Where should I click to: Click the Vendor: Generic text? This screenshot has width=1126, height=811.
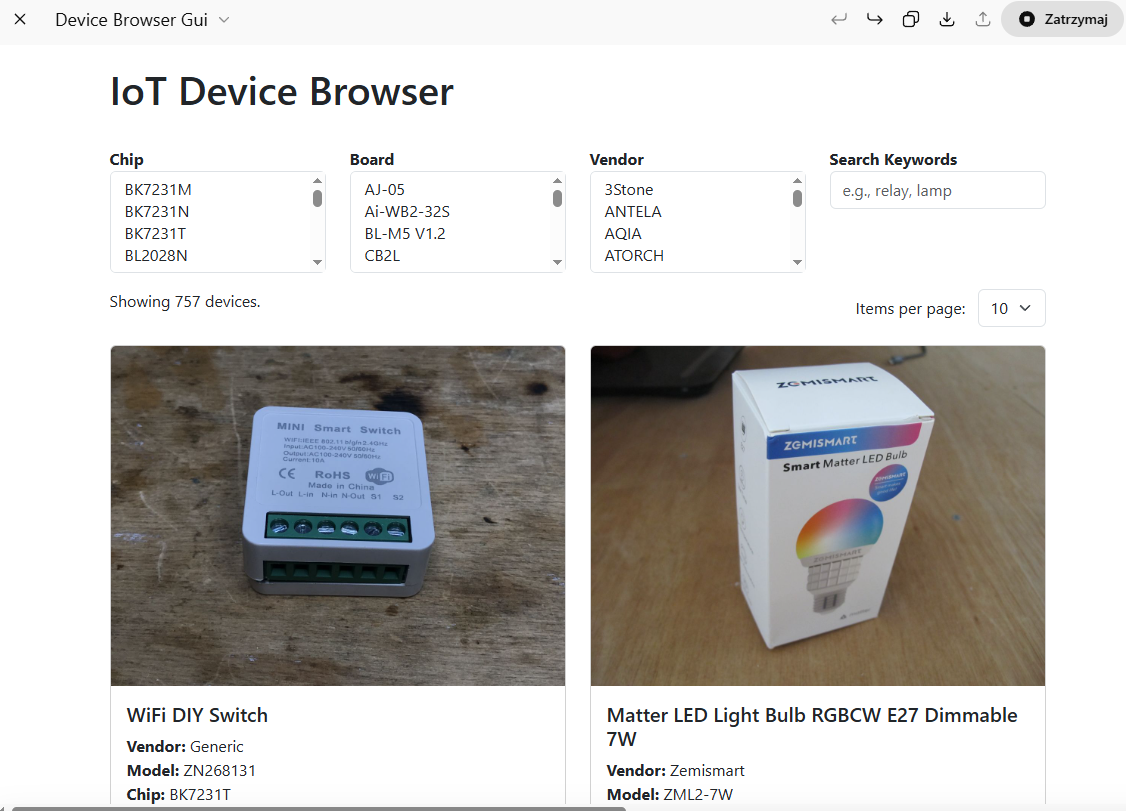pos(185,747)
